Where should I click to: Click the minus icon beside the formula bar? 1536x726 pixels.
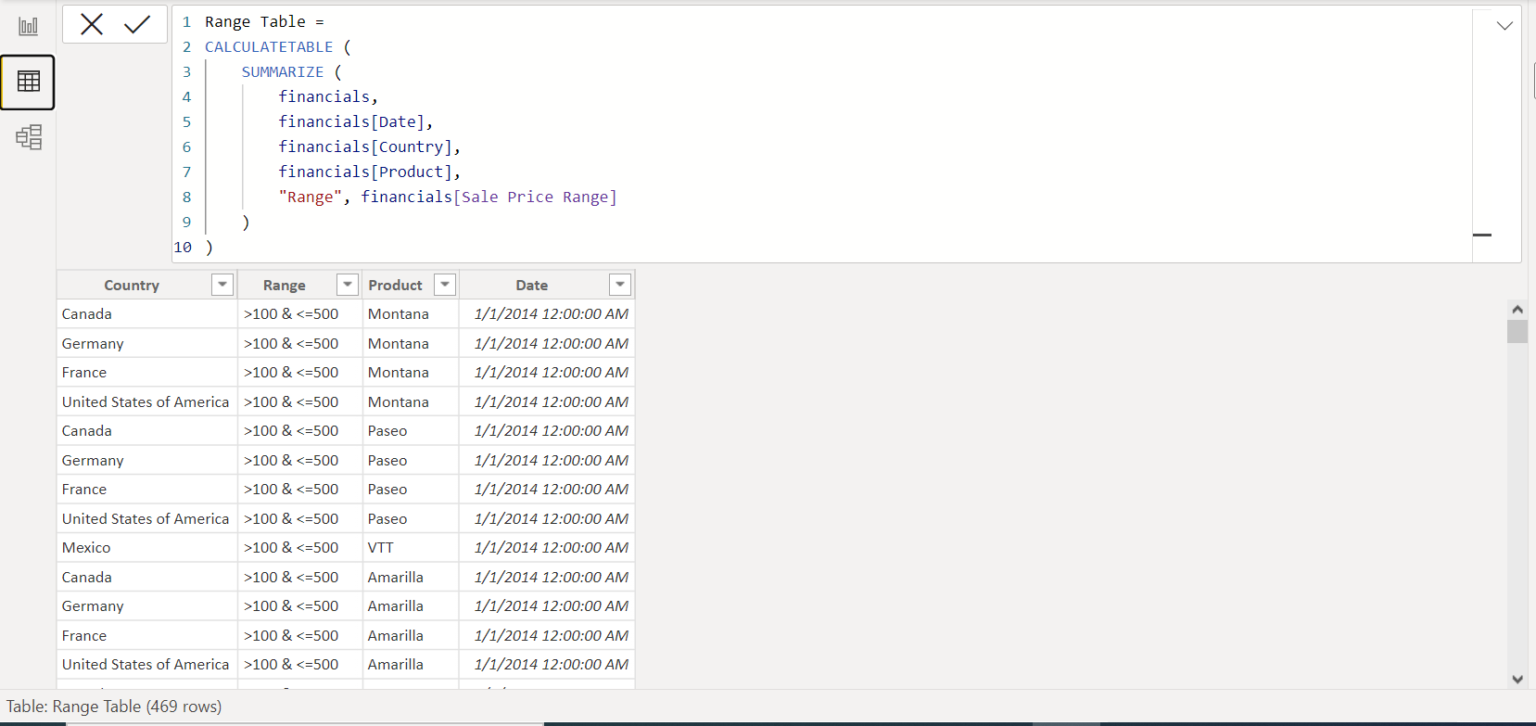[x=1483, y=233]
